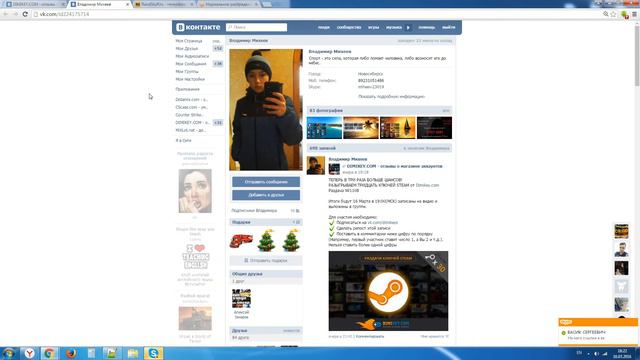Open My Audio in left sidebar
This screenshot has height=360, width=640.
click(192, 56)
